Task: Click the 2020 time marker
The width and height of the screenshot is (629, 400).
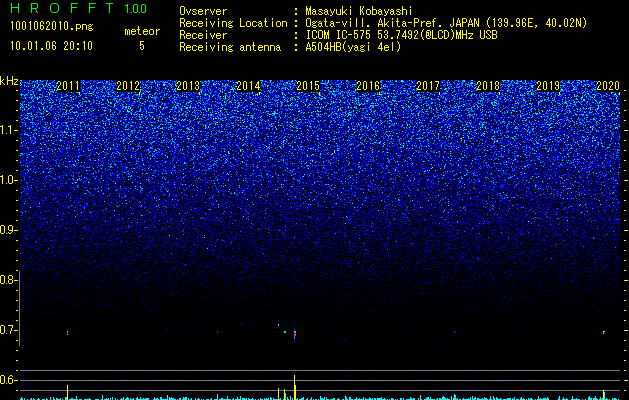Action: point(608,86)
